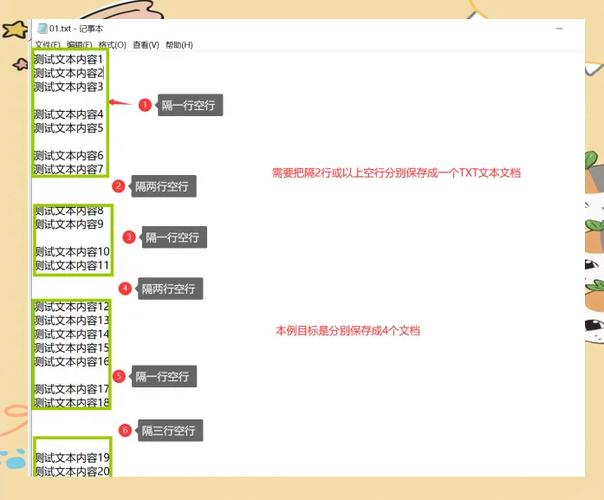Click the red circle badge numbered 2
The image size is (604, 500).
[118, 186]
